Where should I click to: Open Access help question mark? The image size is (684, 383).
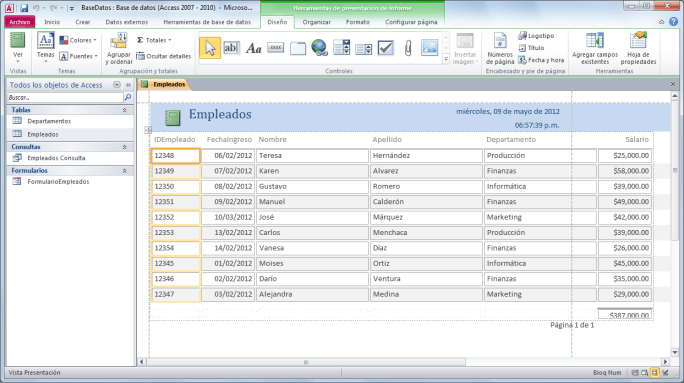coord(674,21)
